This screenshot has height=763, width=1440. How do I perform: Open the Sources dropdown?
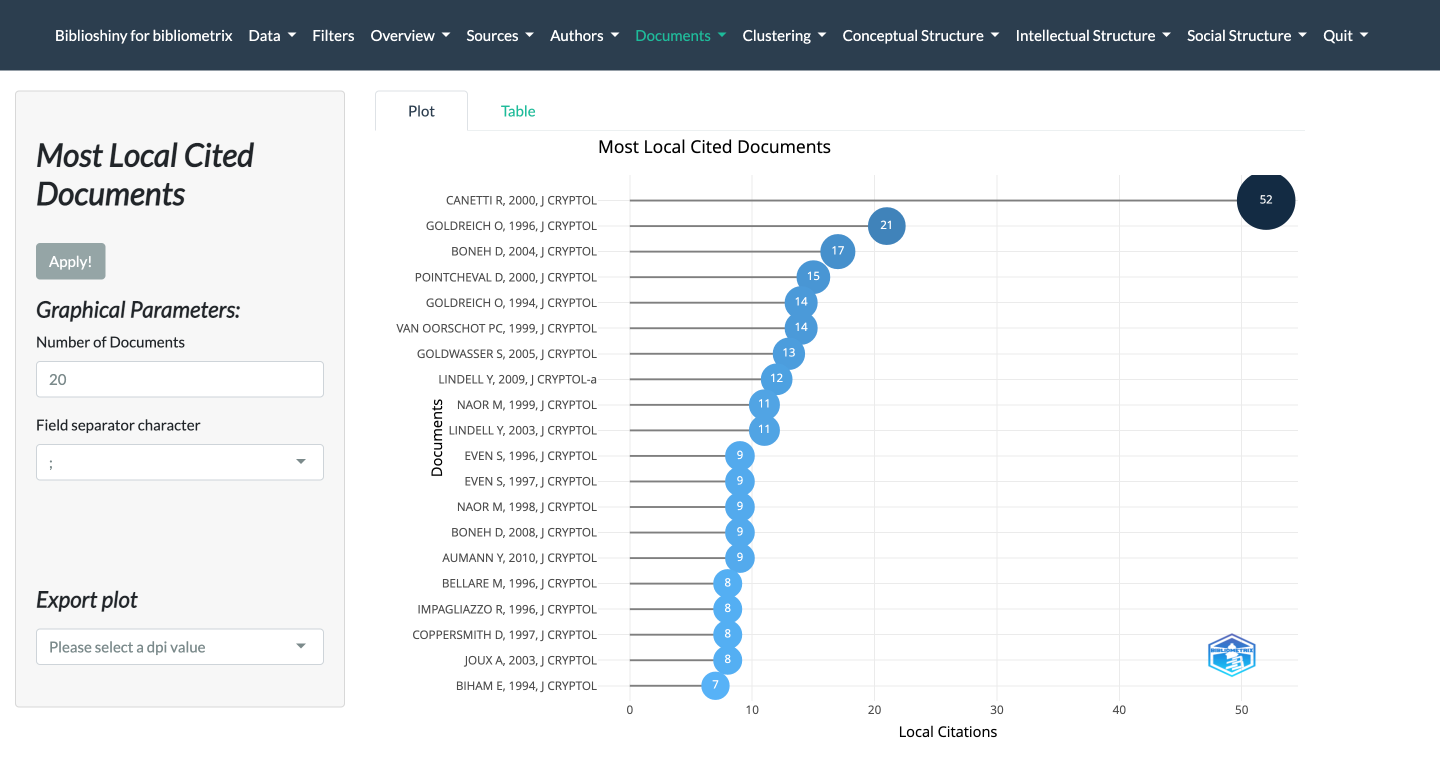pyautogui.click(x=500, y=35)
